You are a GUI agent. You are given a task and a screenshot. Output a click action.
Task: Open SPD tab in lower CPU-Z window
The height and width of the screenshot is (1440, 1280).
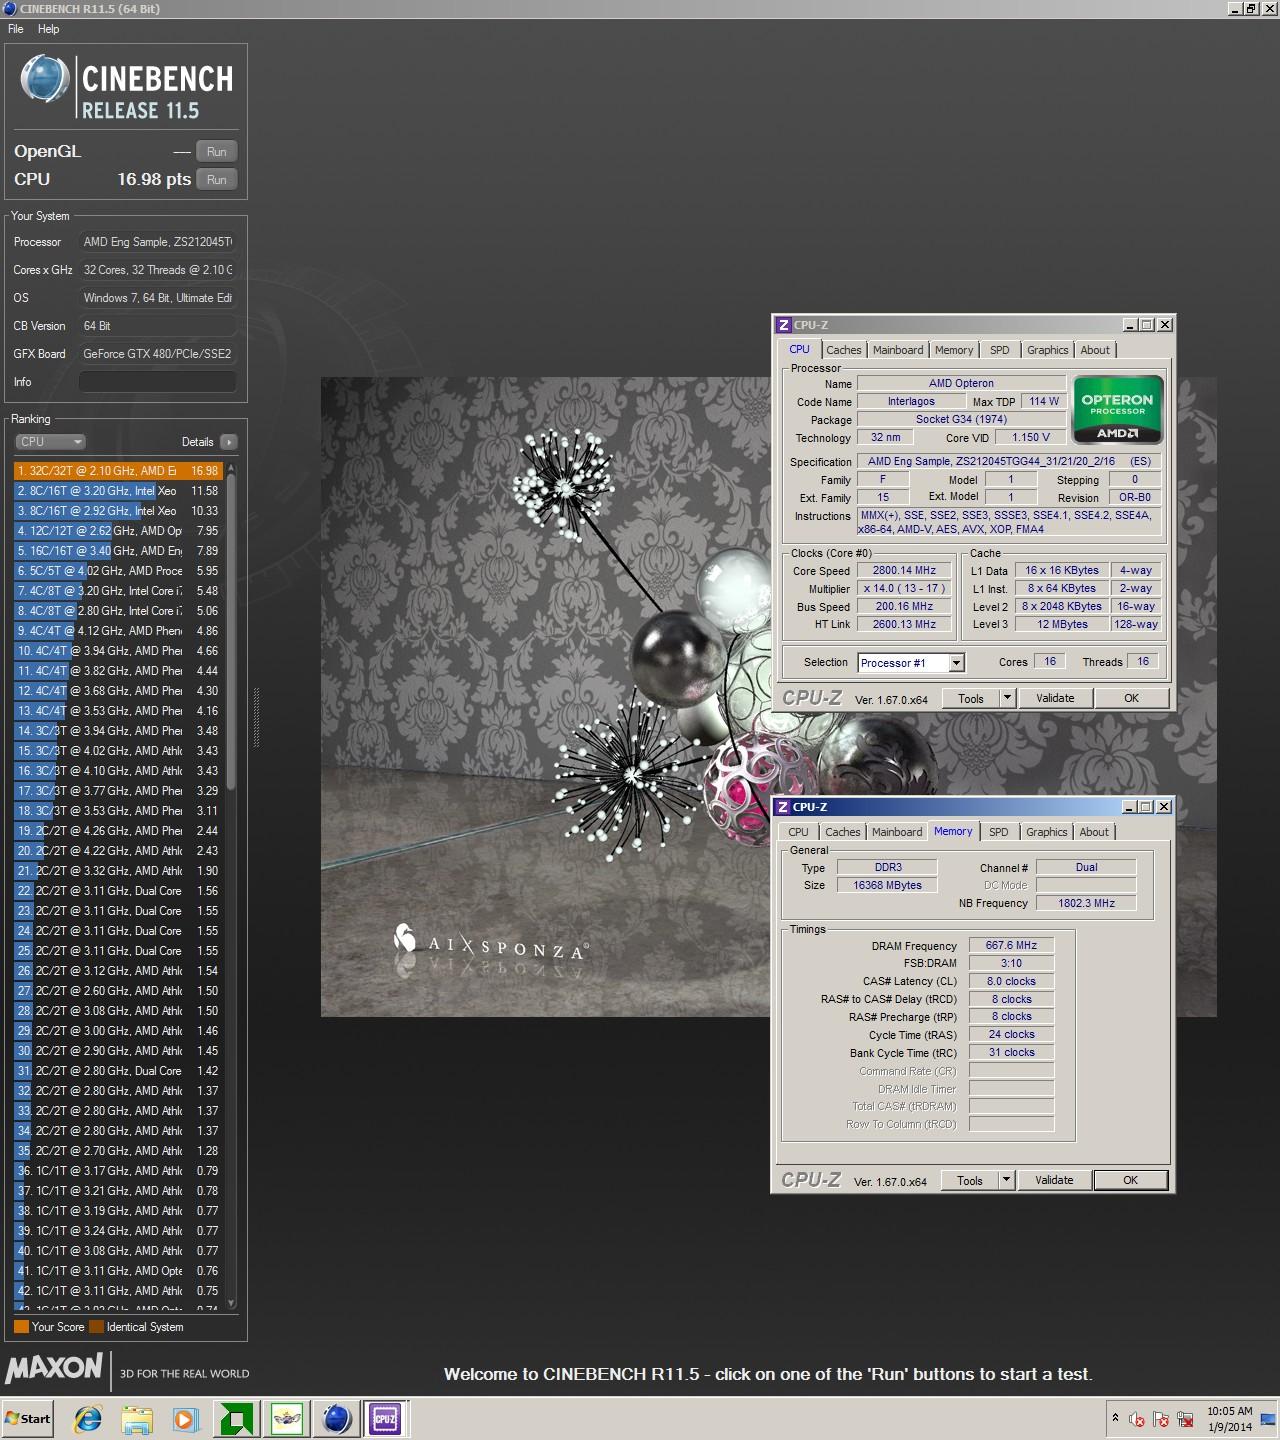click(x=999, y=832)
